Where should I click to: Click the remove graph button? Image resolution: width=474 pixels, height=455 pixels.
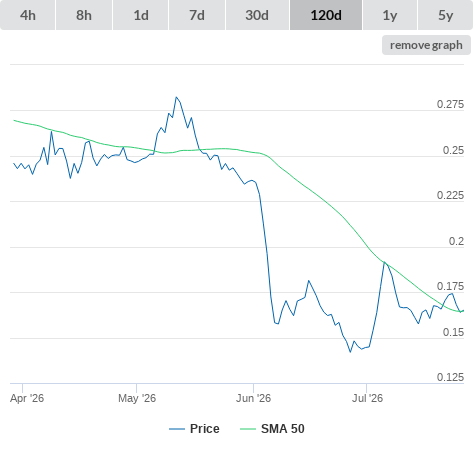426,45
